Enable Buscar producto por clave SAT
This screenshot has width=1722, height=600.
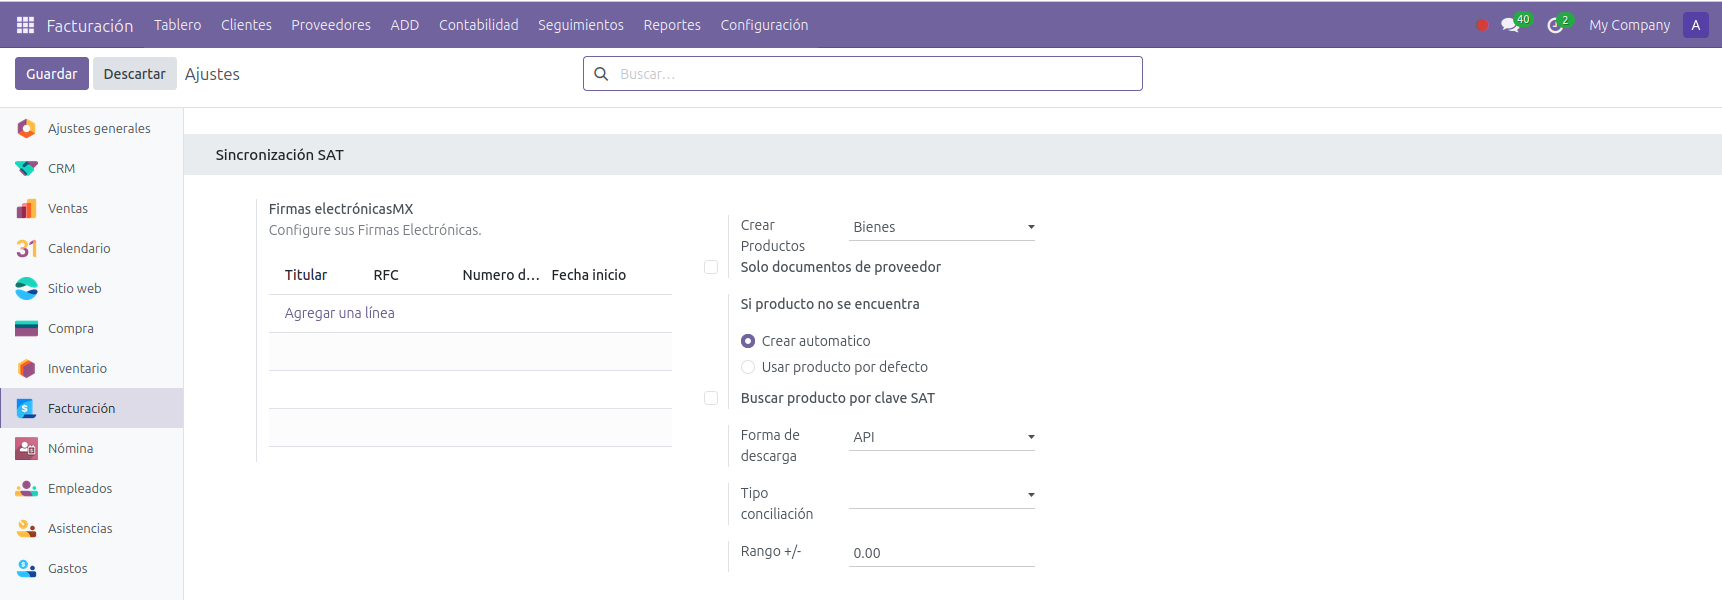(x=711, y=398)
